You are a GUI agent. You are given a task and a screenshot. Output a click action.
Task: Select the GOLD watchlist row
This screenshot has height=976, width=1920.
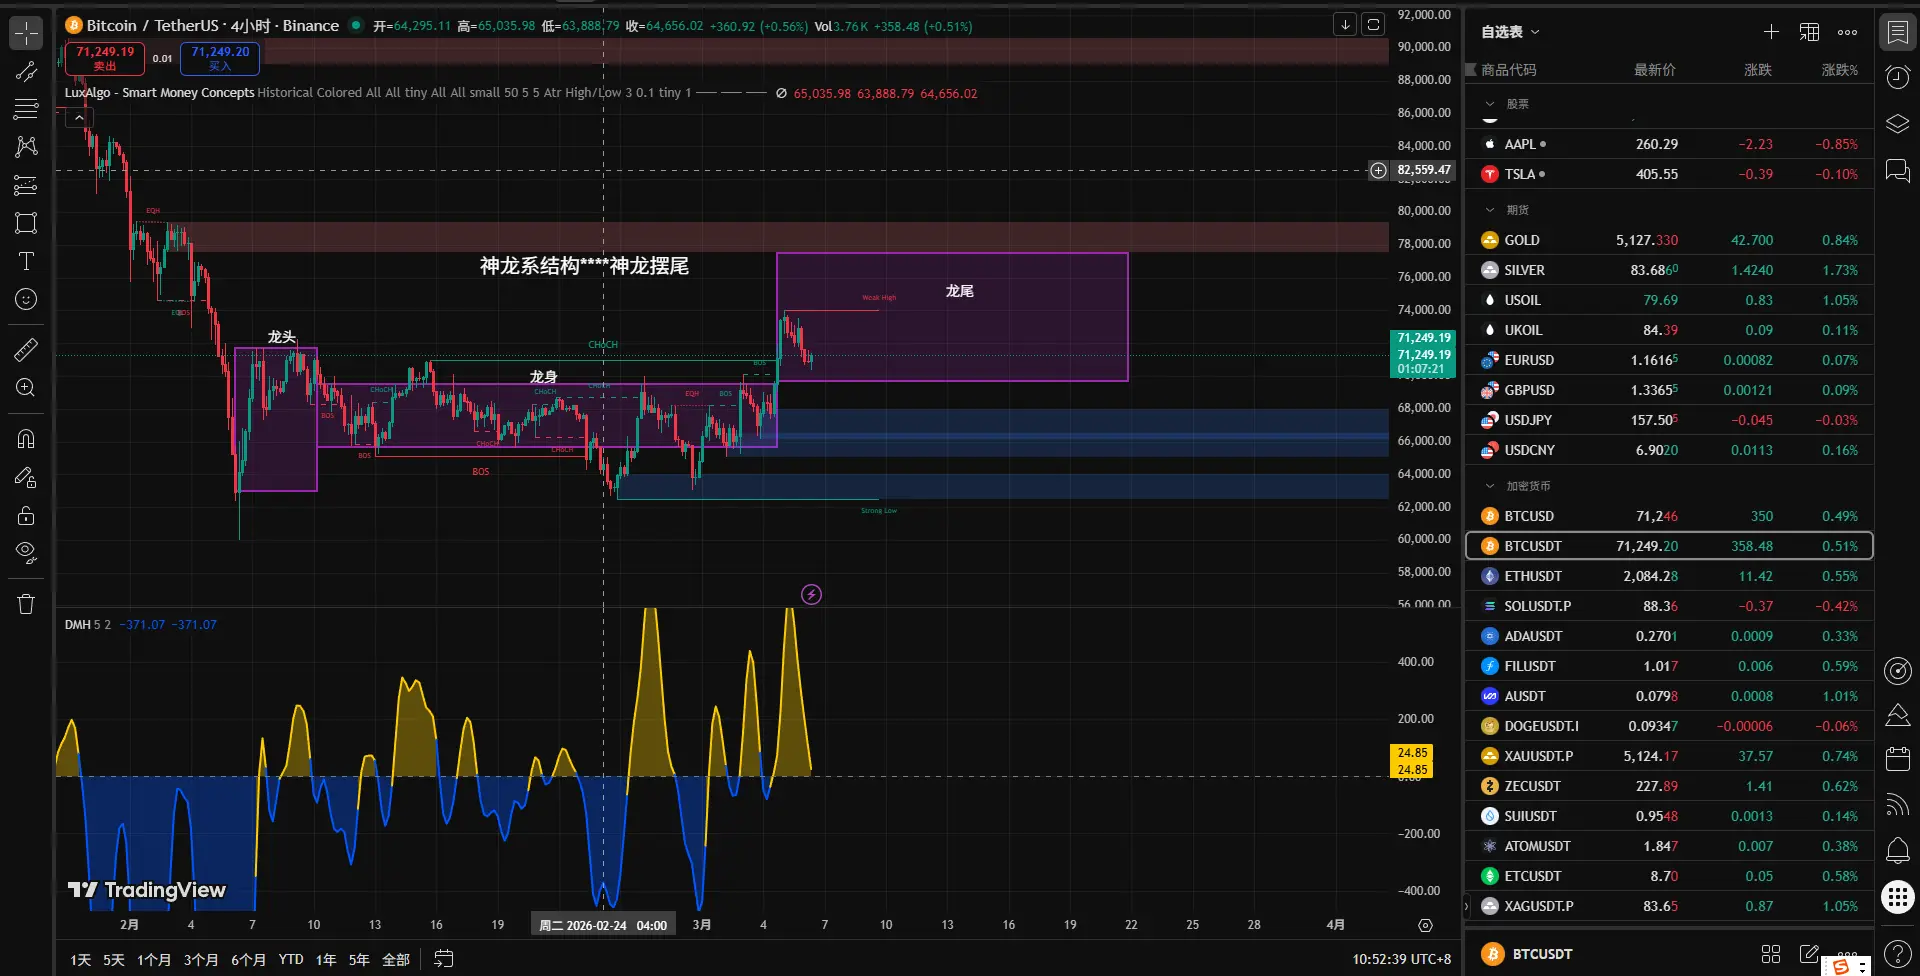pyautogui.click(x=1669, y=240)
